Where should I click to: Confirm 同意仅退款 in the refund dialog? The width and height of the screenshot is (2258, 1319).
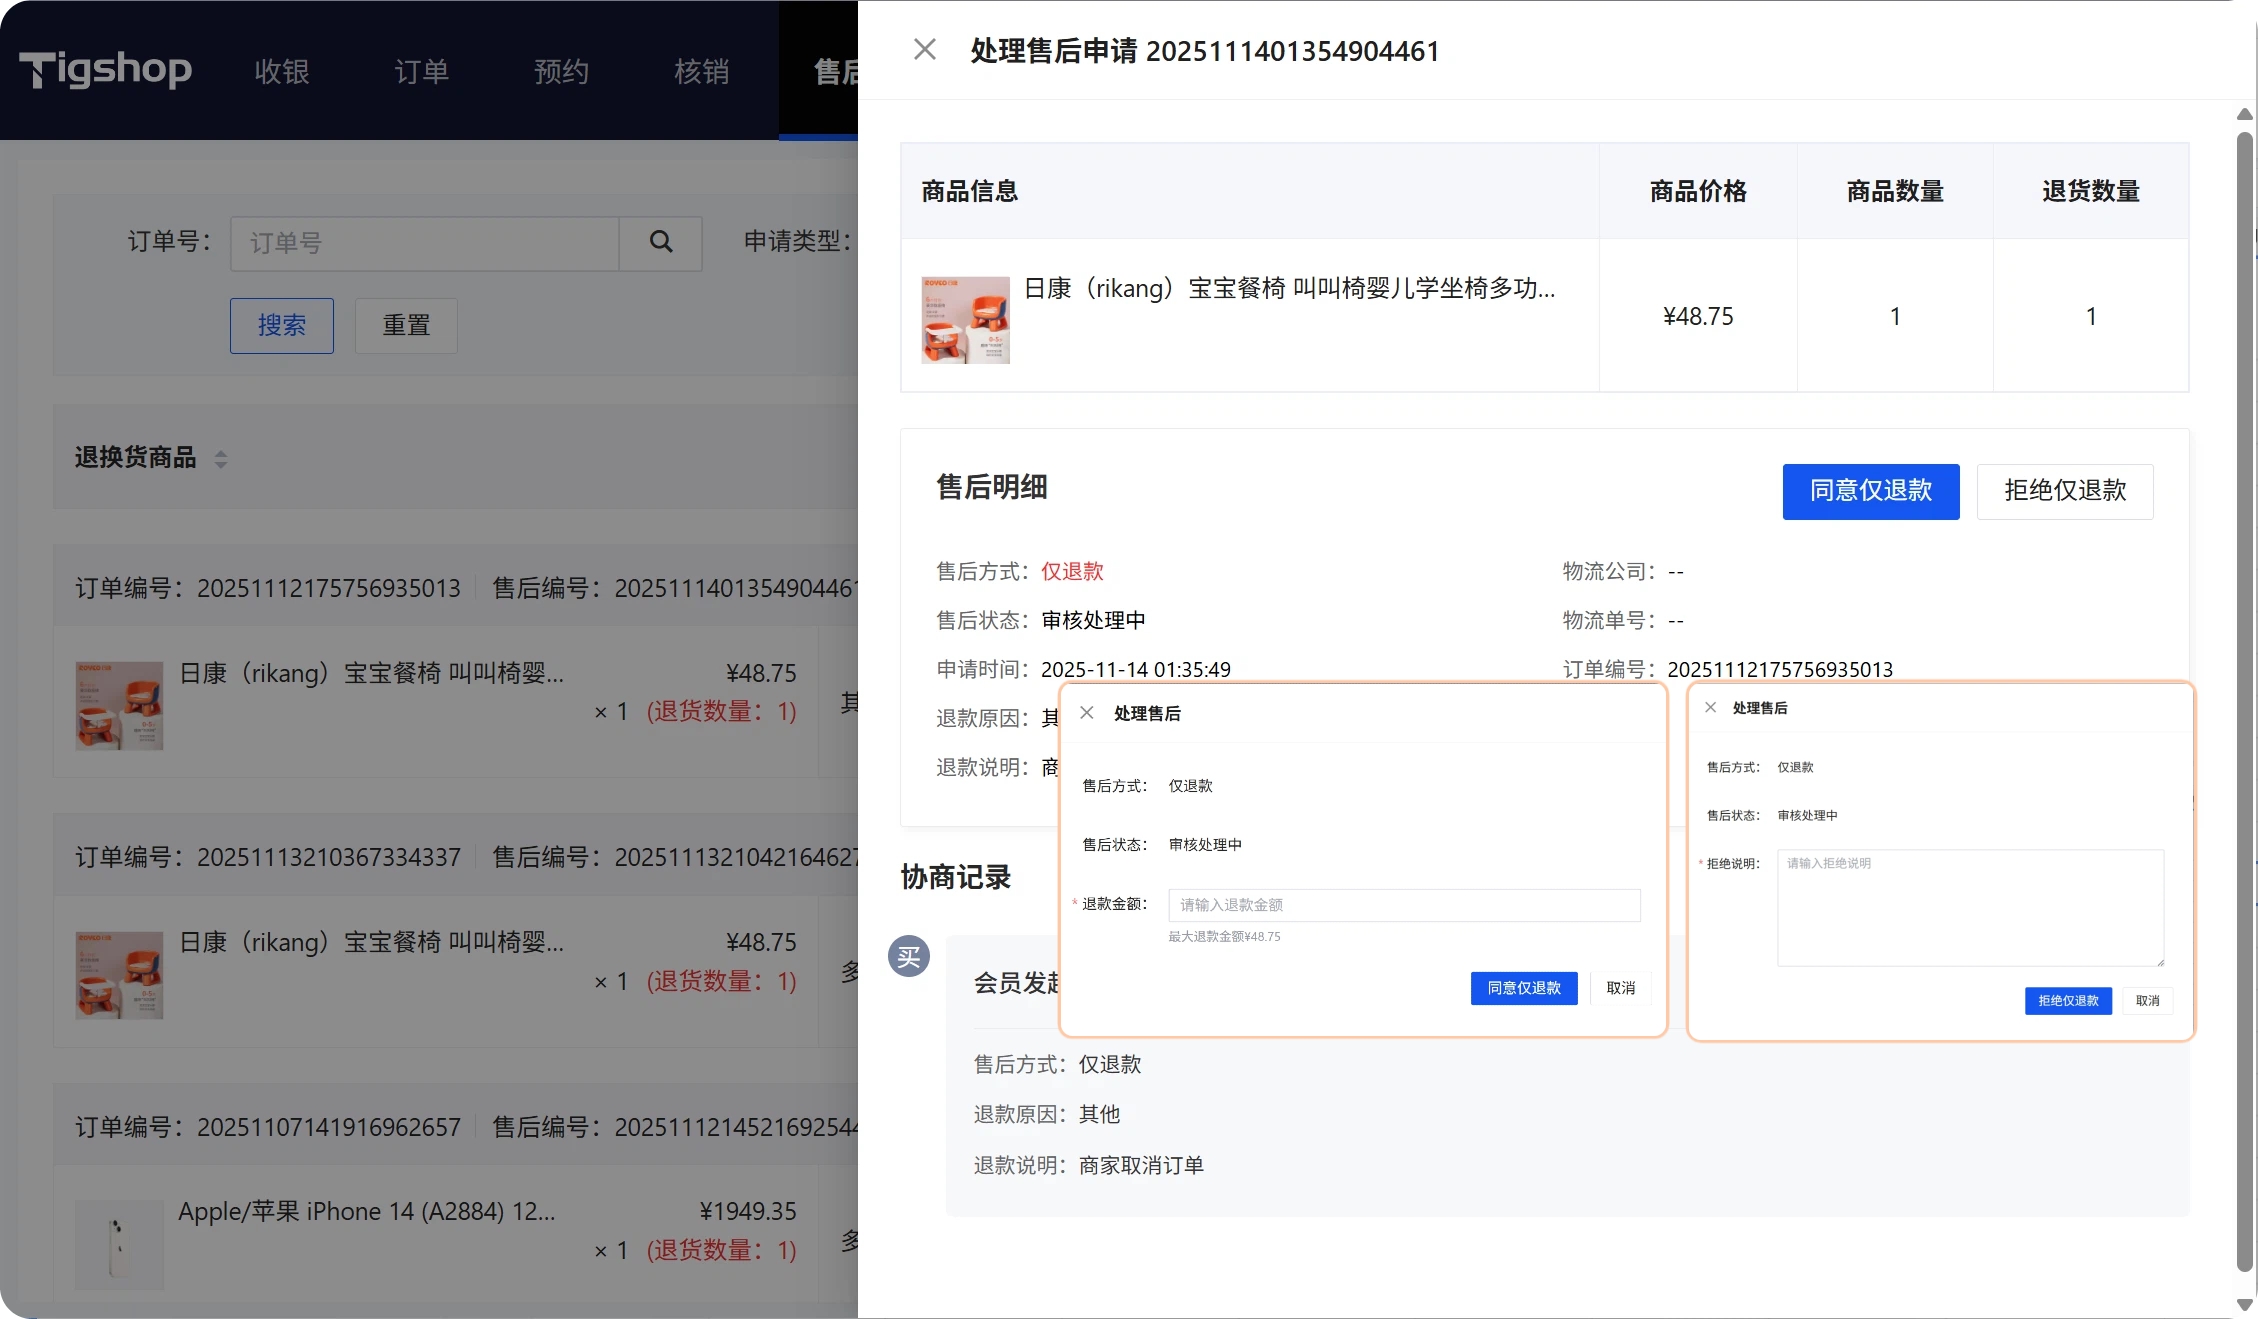[1523, 988]
